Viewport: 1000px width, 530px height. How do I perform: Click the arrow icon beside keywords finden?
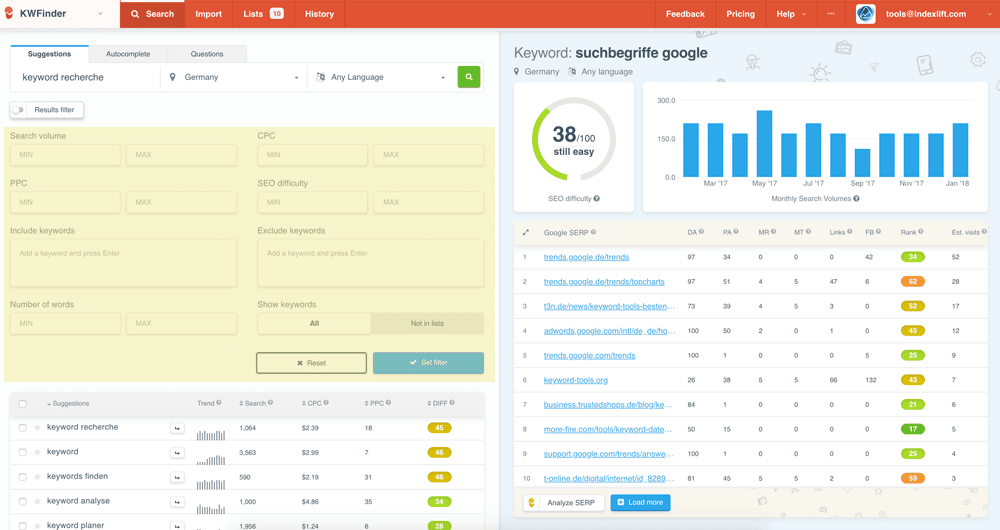177,478
